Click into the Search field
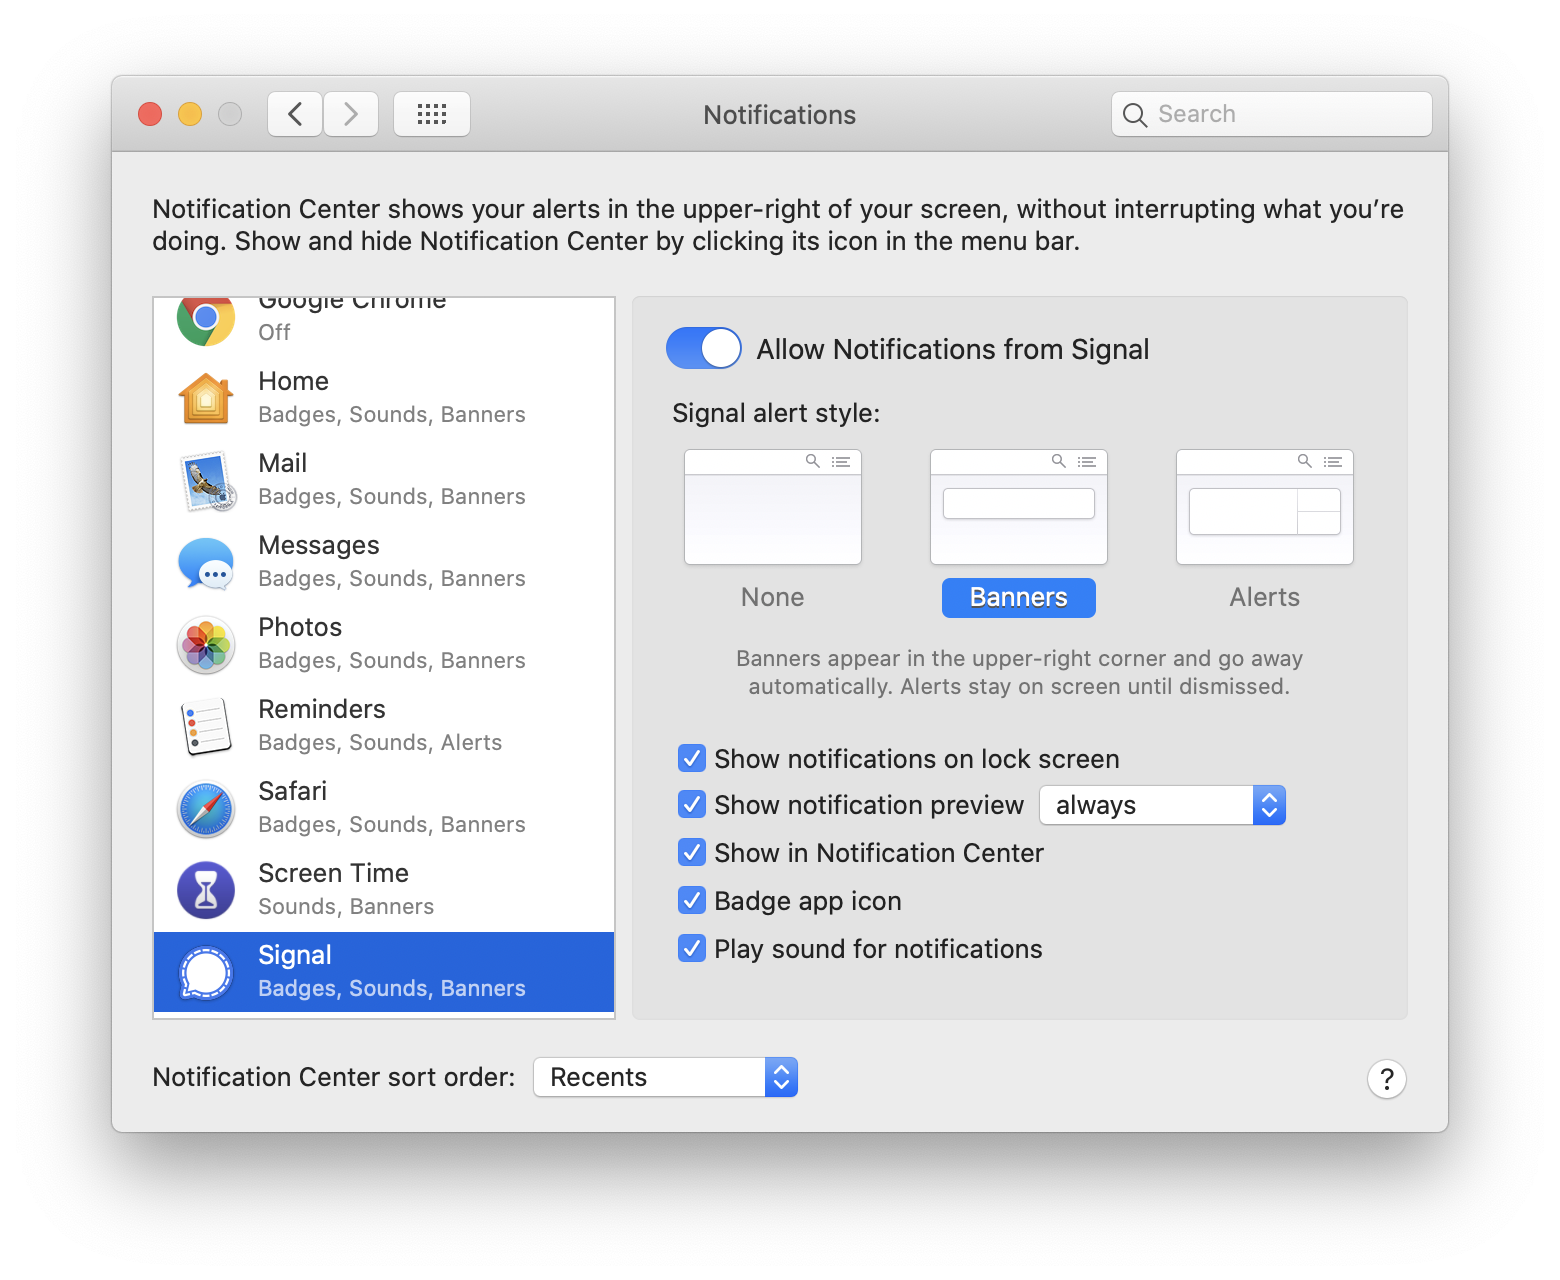This screenshot has height=1280, width=1560. (1272, 114)
